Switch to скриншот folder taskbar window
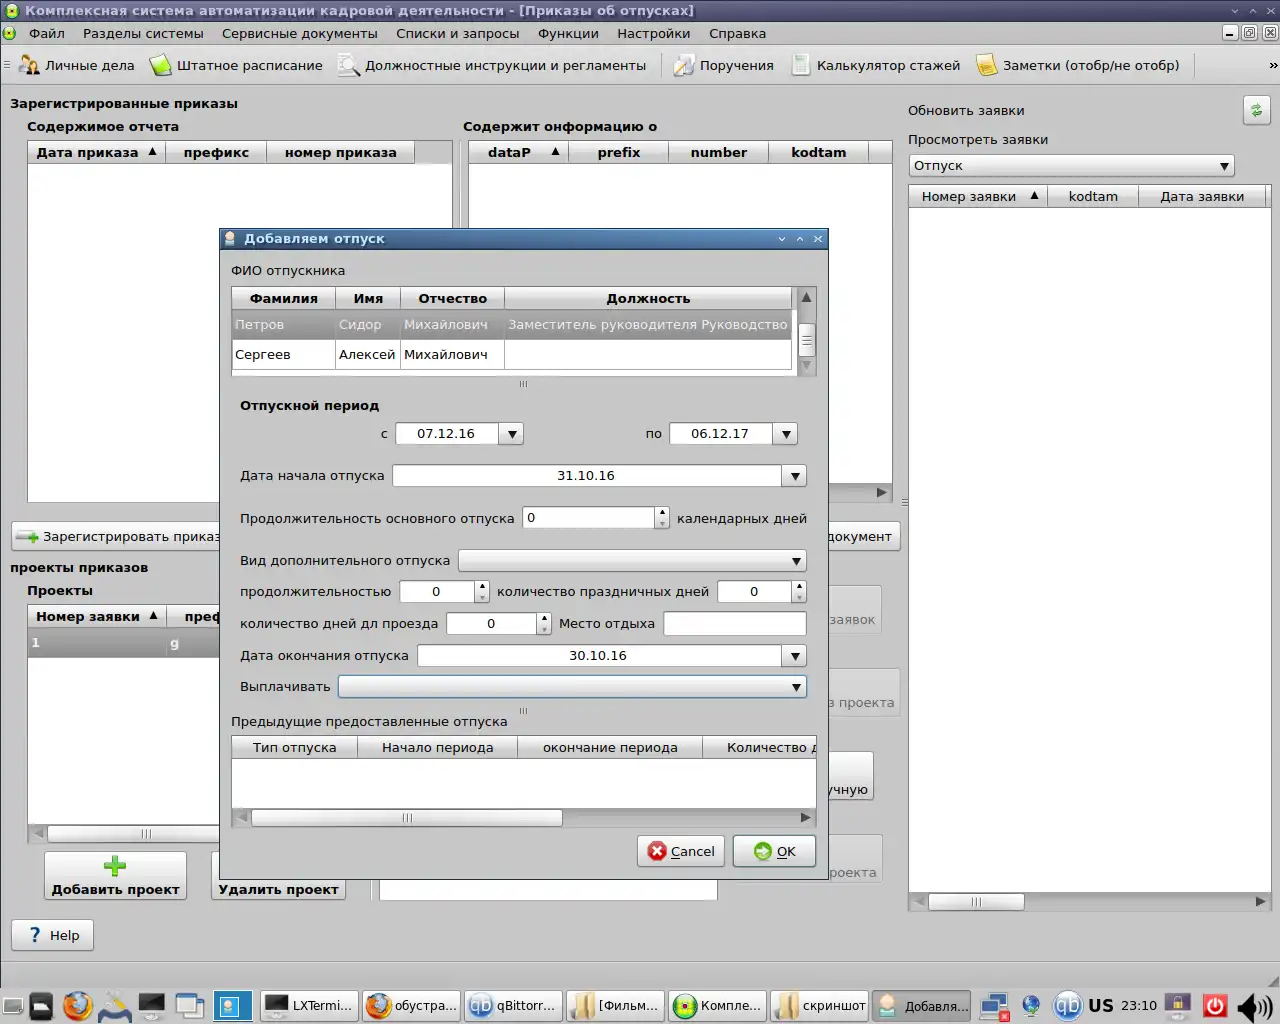The image size is (1280, 1024). pyautogui.click(x=819, y=1006)
